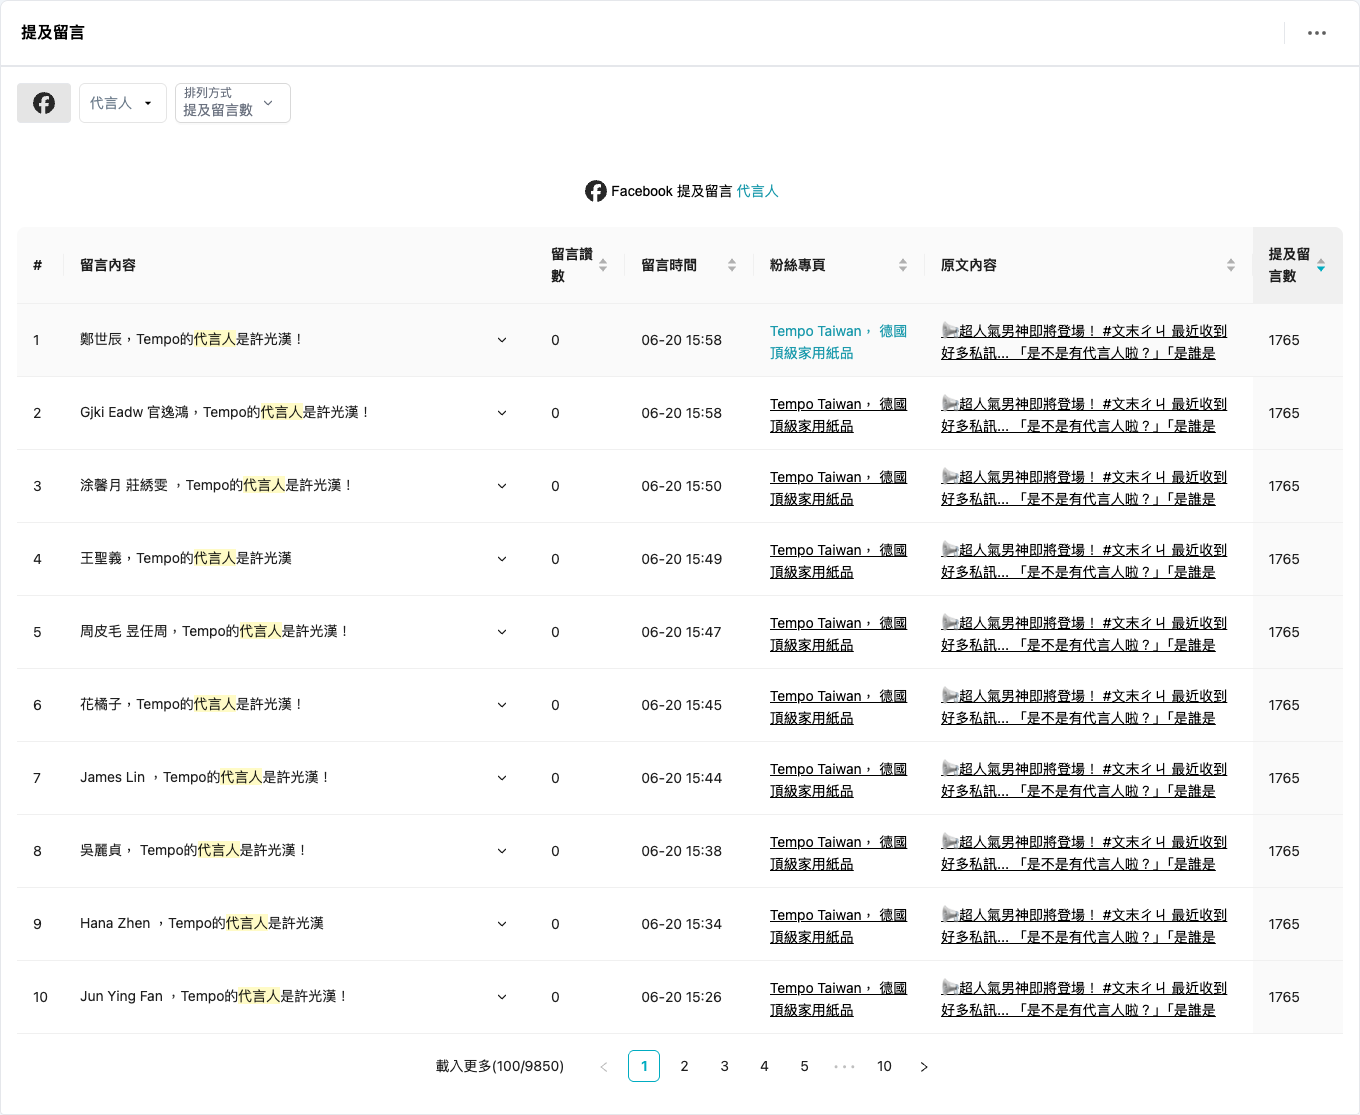This screenshot has height=1115, width=1360.
Task: Click the Facebook logo in the chart title
Action: 596,191
